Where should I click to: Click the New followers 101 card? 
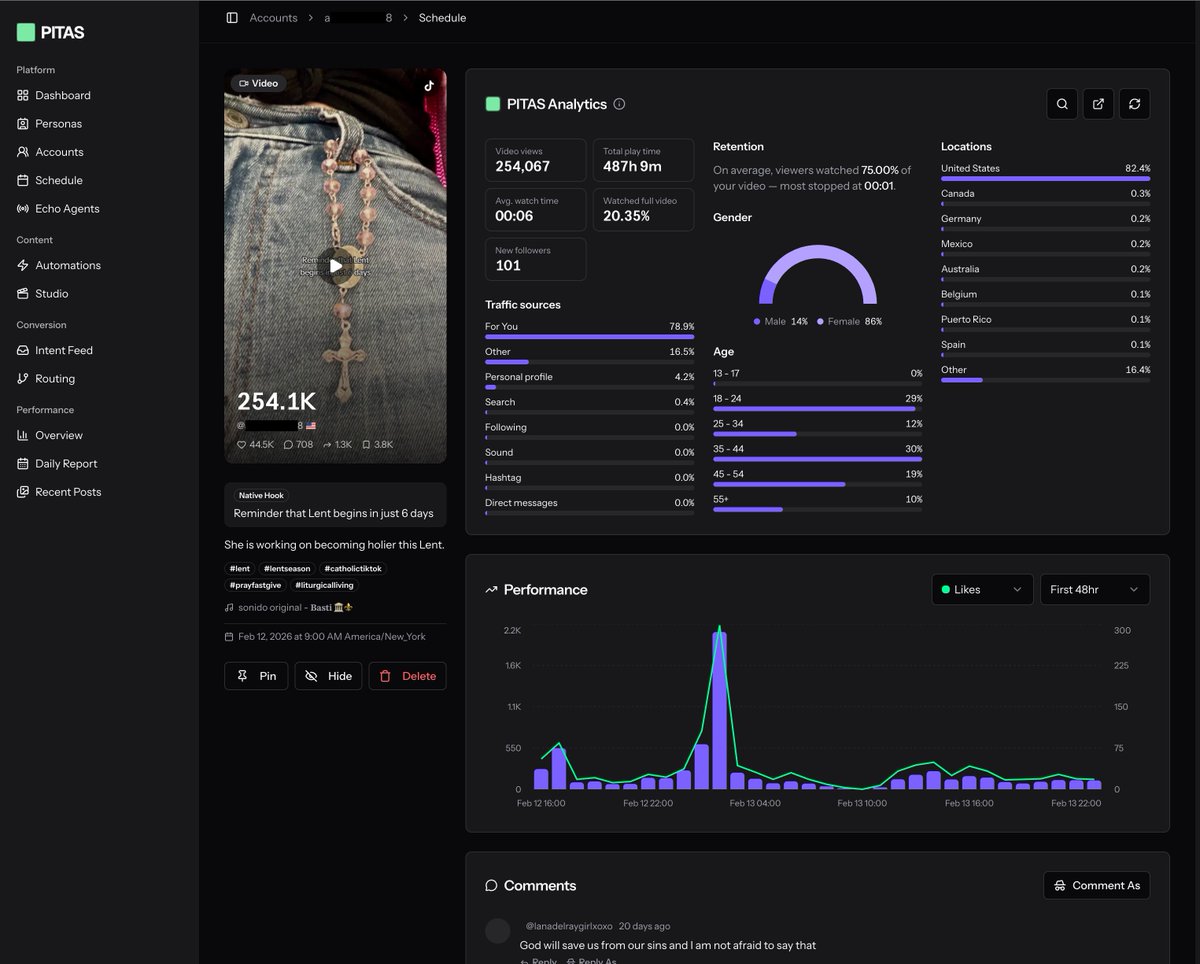click(535, 259)
